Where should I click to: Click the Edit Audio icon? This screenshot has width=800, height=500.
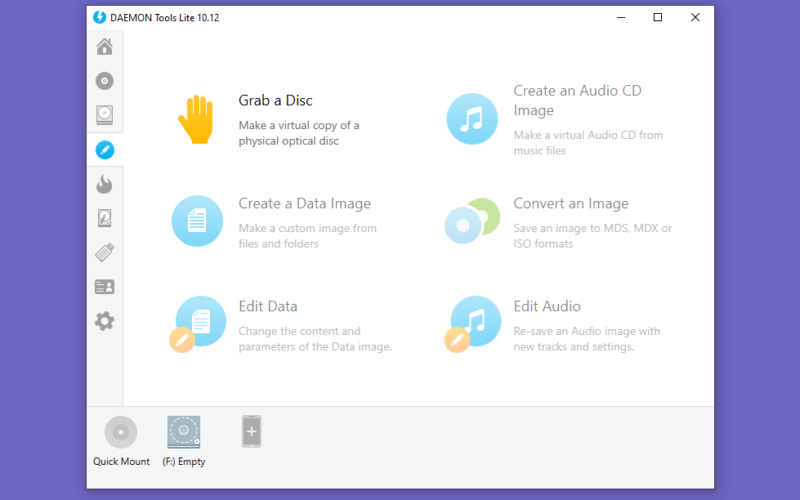472,324
